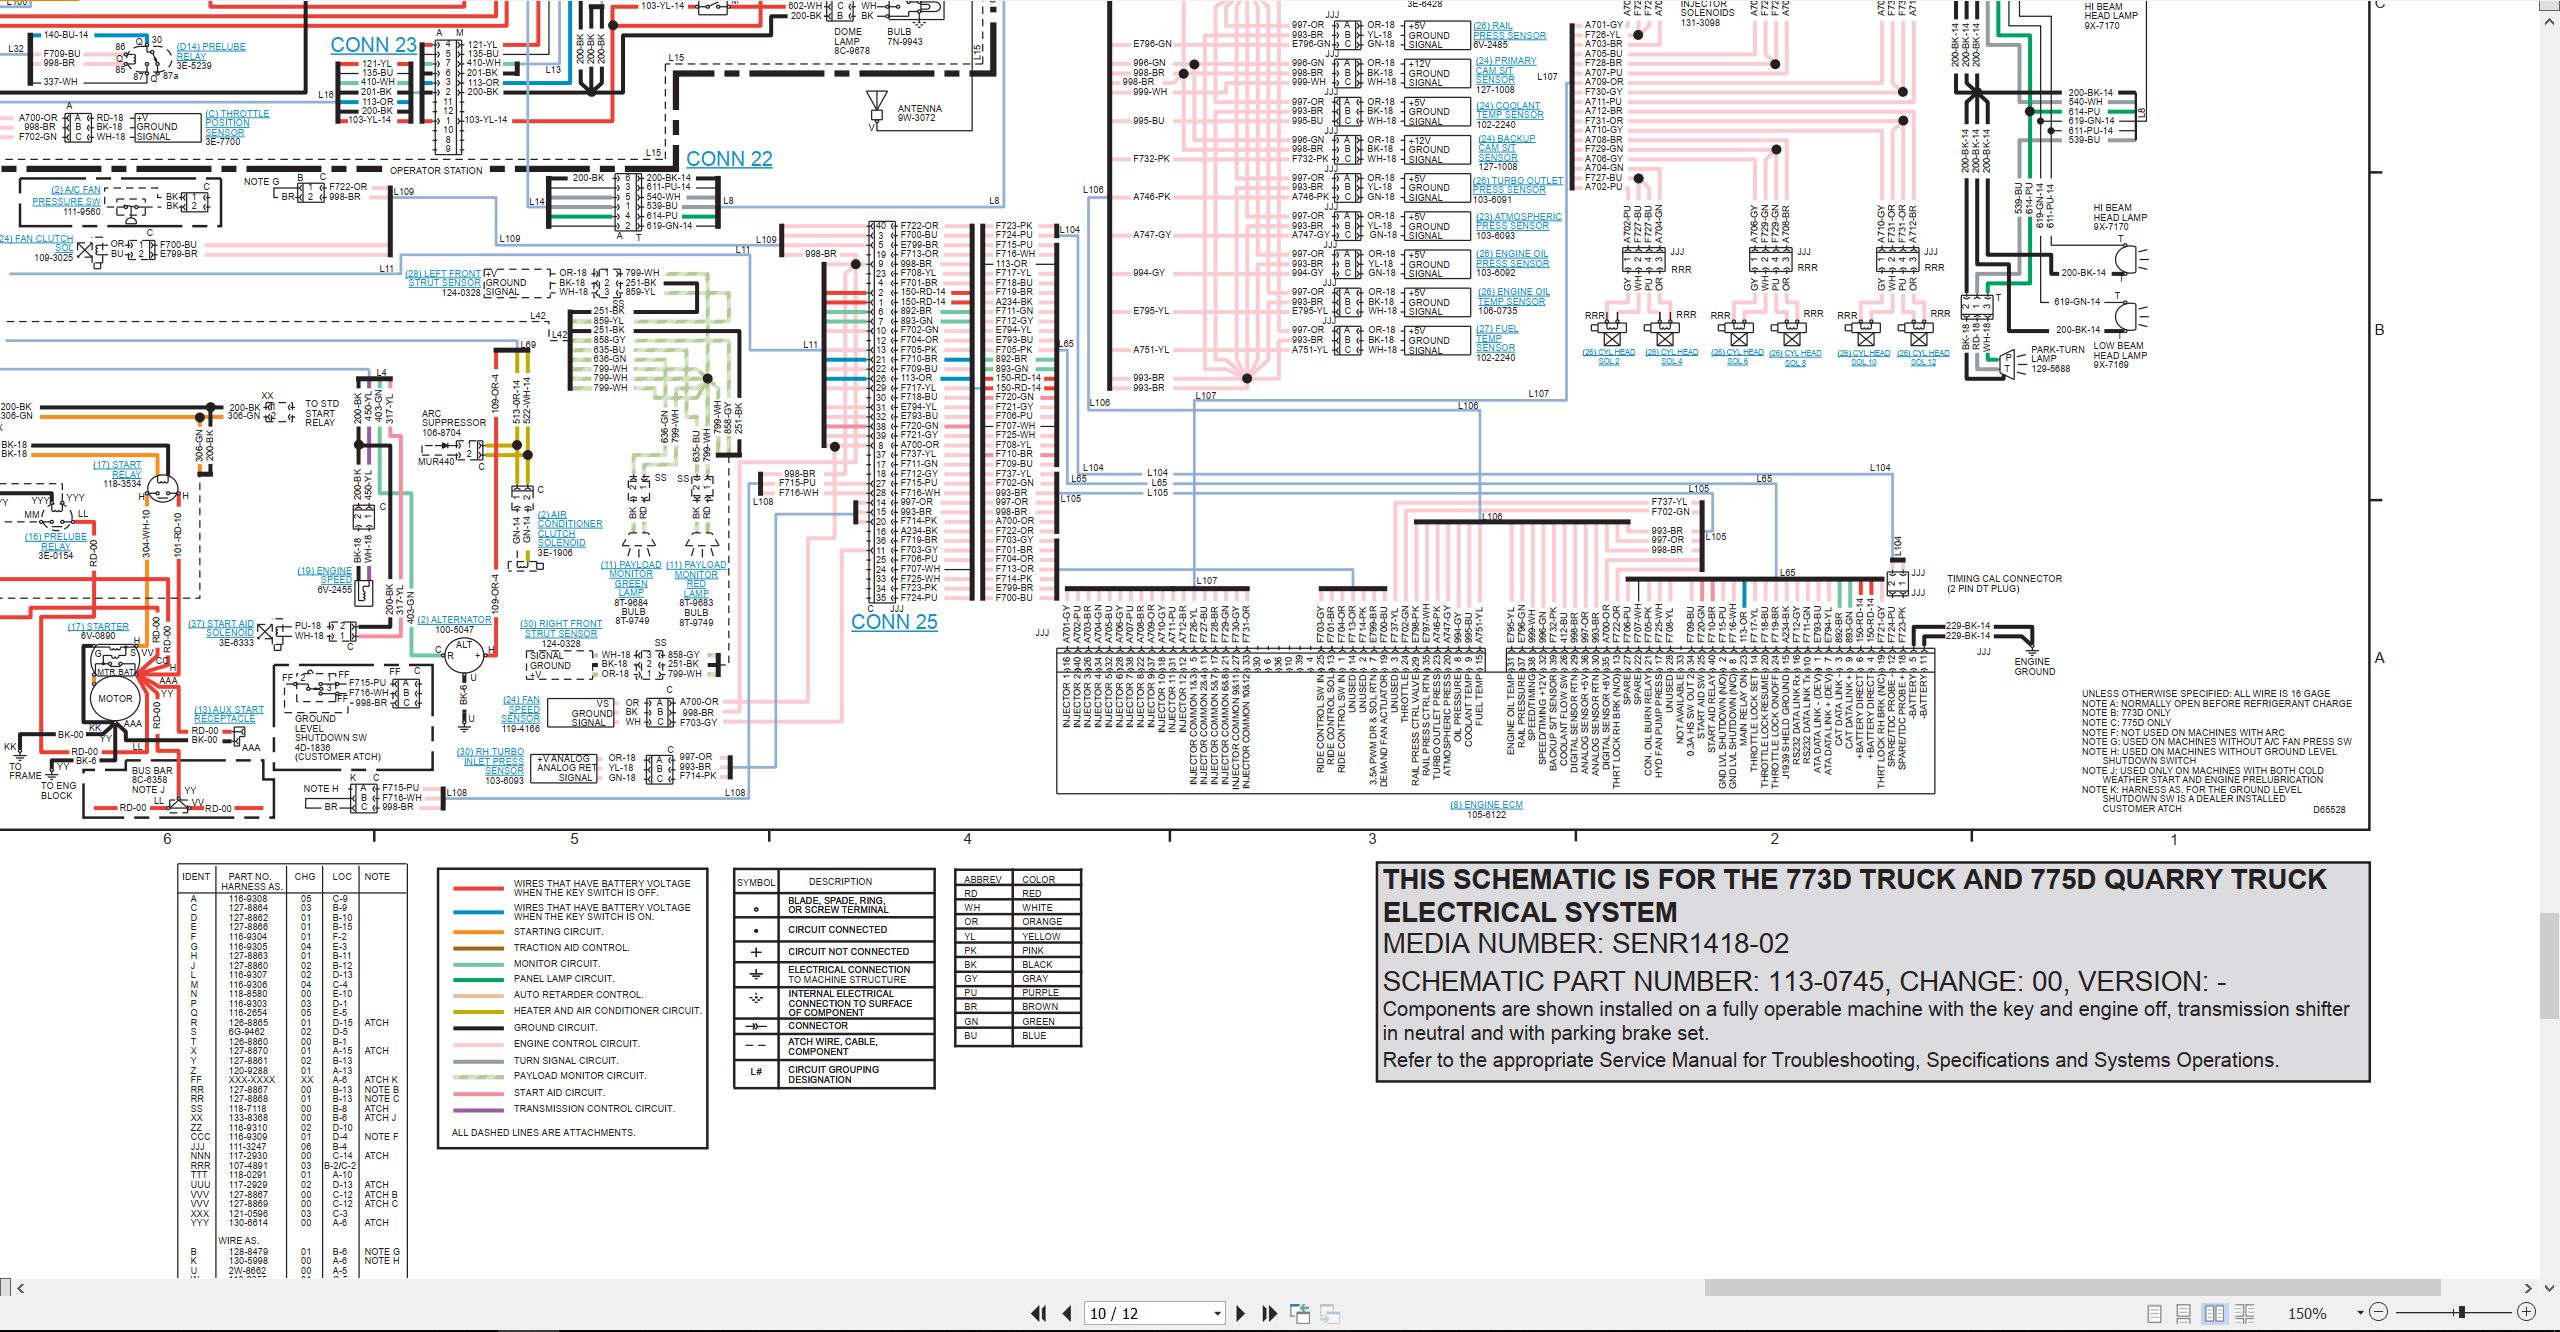
Task: Follow the (23) ATMOSPHERIC PRESS SENSOR link
Action: click(1518, 221)
